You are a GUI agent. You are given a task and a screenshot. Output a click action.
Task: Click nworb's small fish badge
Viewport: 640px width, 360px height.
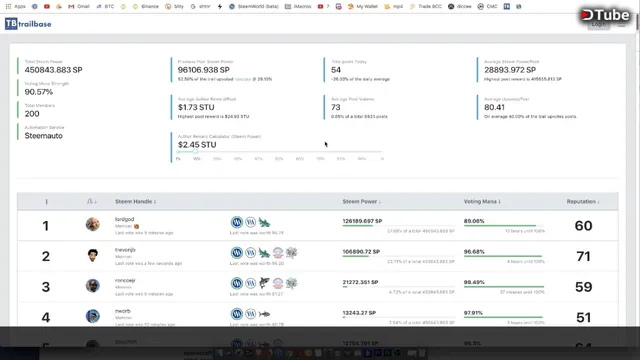pyautogui.click(x=264, y=314)
